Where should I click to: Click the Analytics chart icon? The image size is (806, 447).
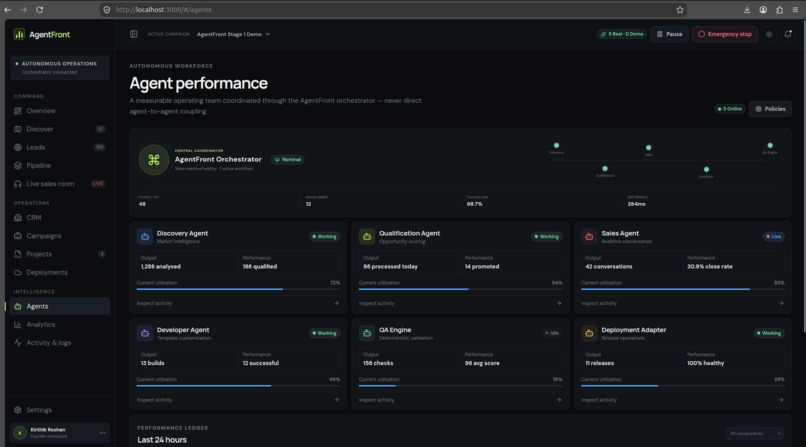18,325
